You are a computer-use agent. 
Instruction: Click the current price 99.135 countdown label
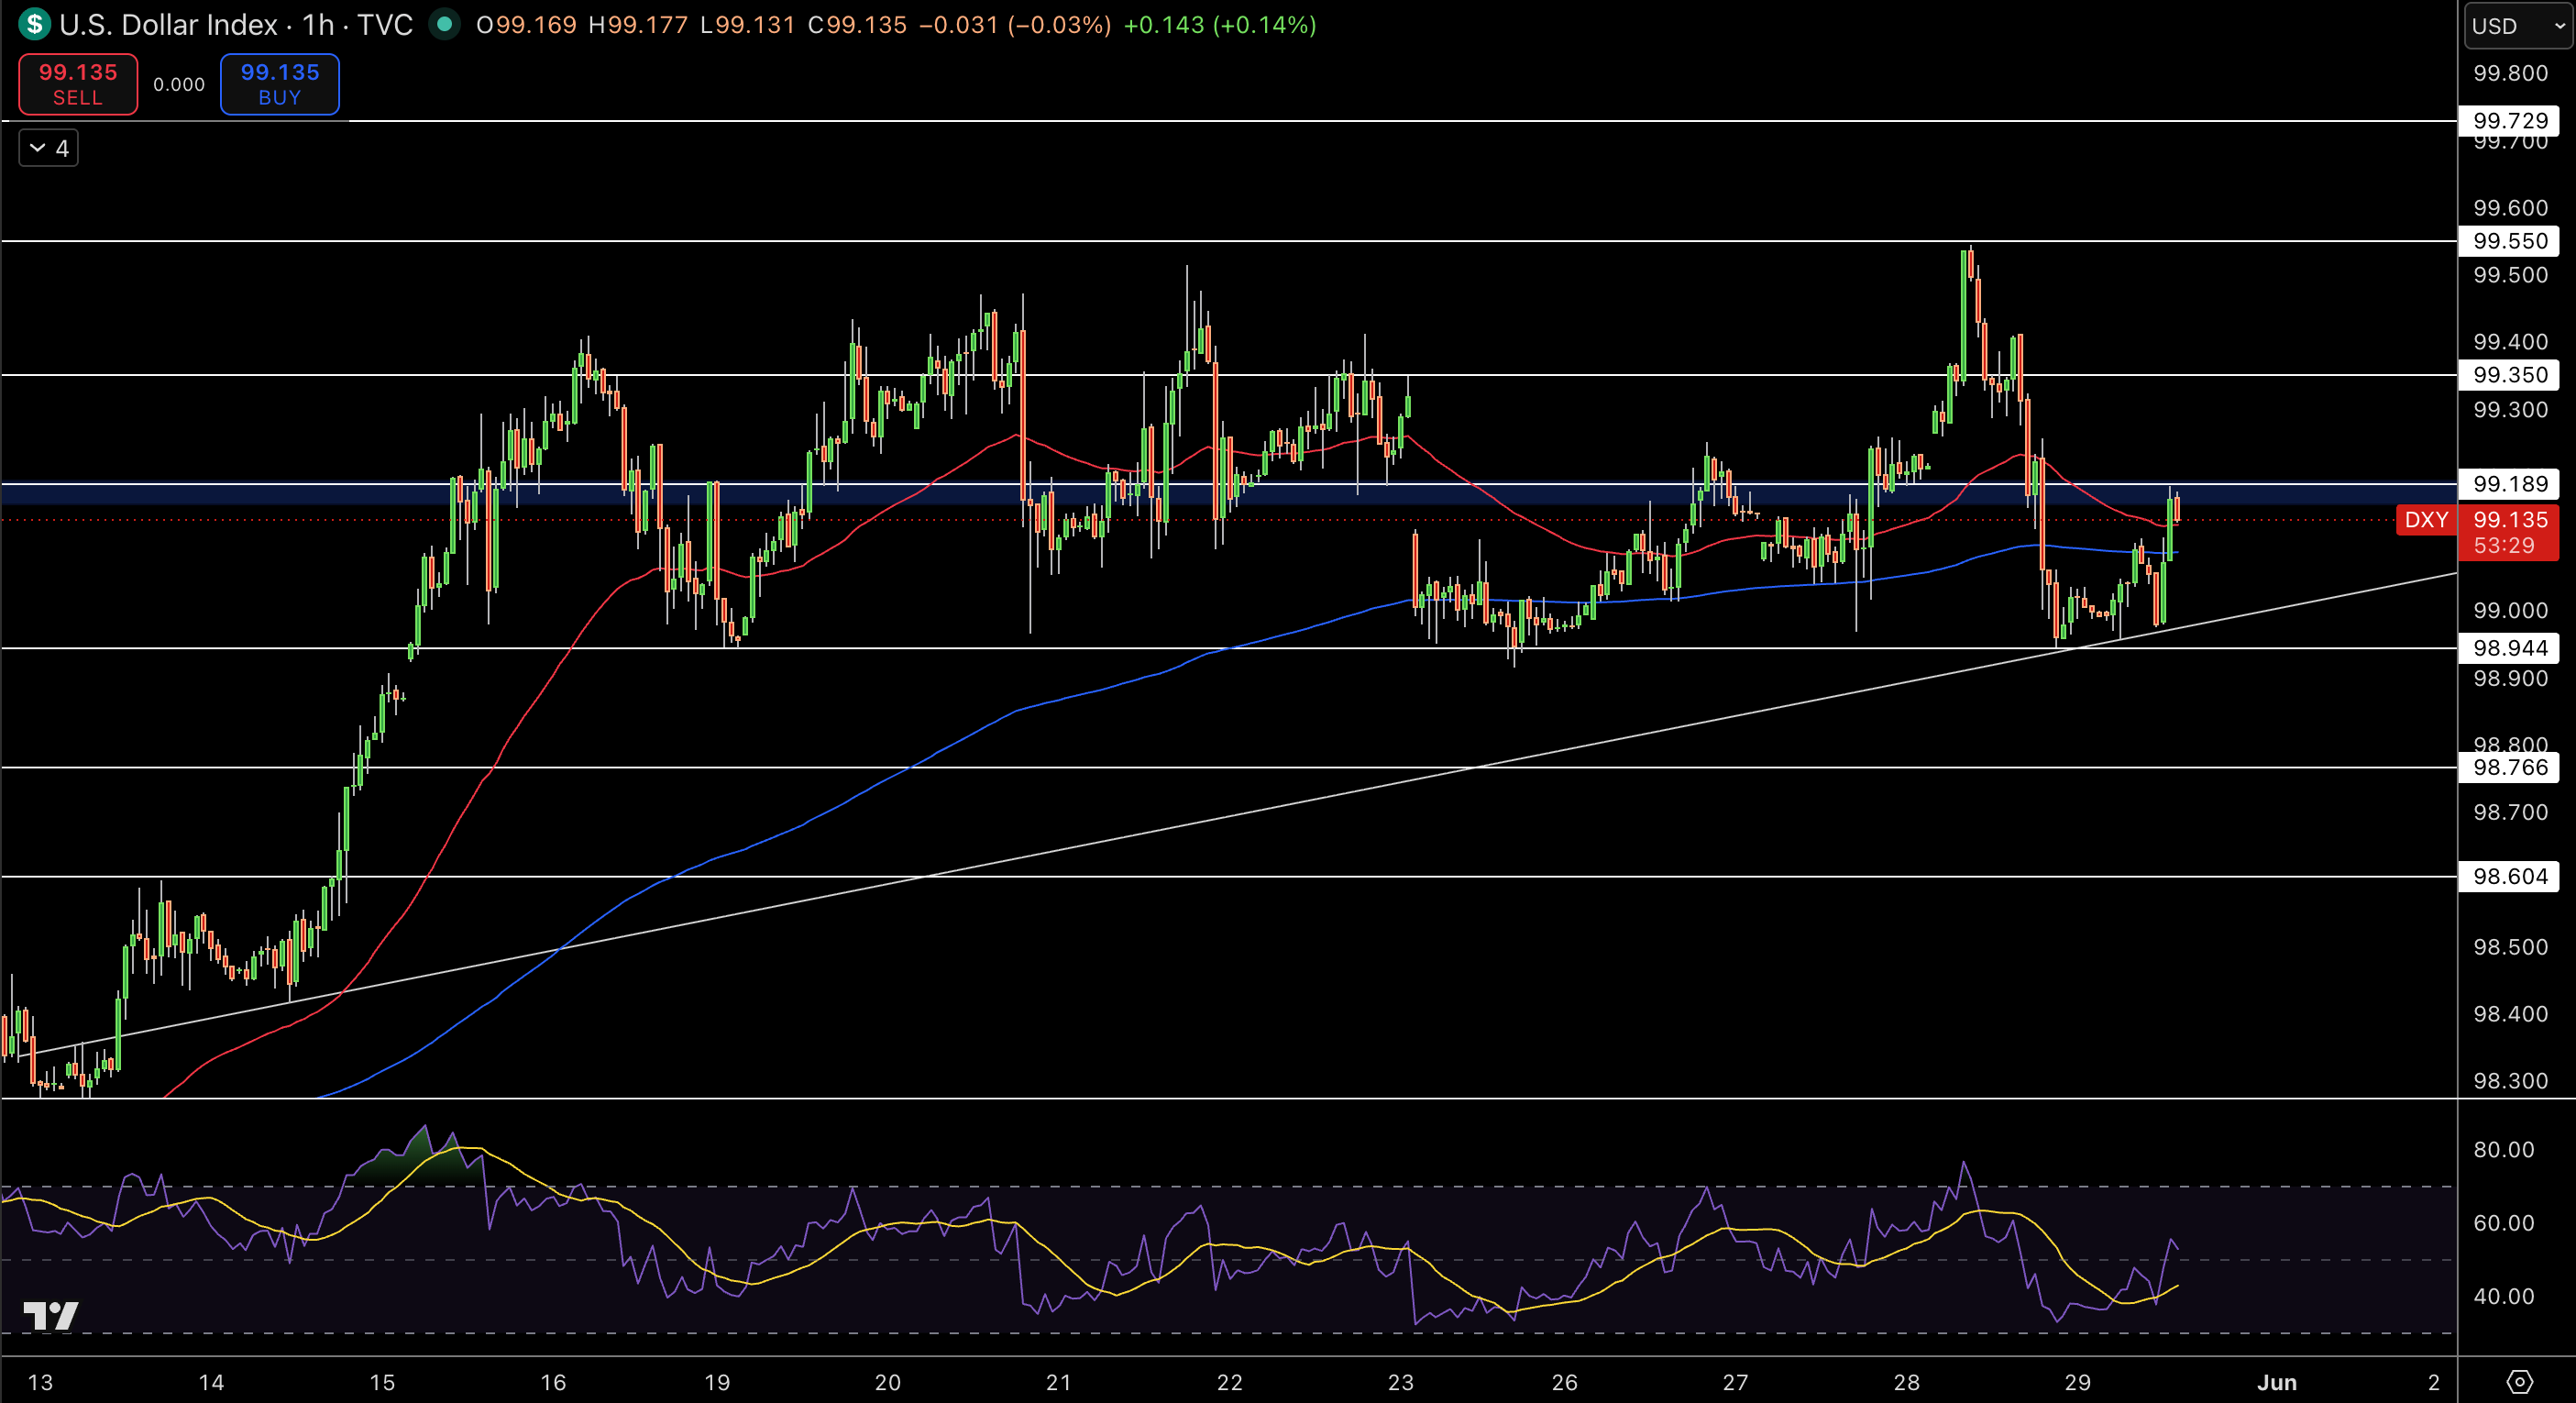(x=2508, y=533)
